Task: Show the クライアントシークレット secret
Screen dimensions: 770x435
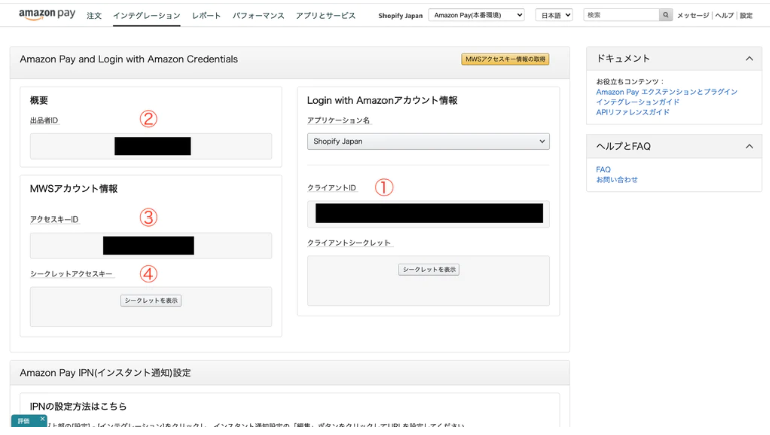Action: point(429,270)
